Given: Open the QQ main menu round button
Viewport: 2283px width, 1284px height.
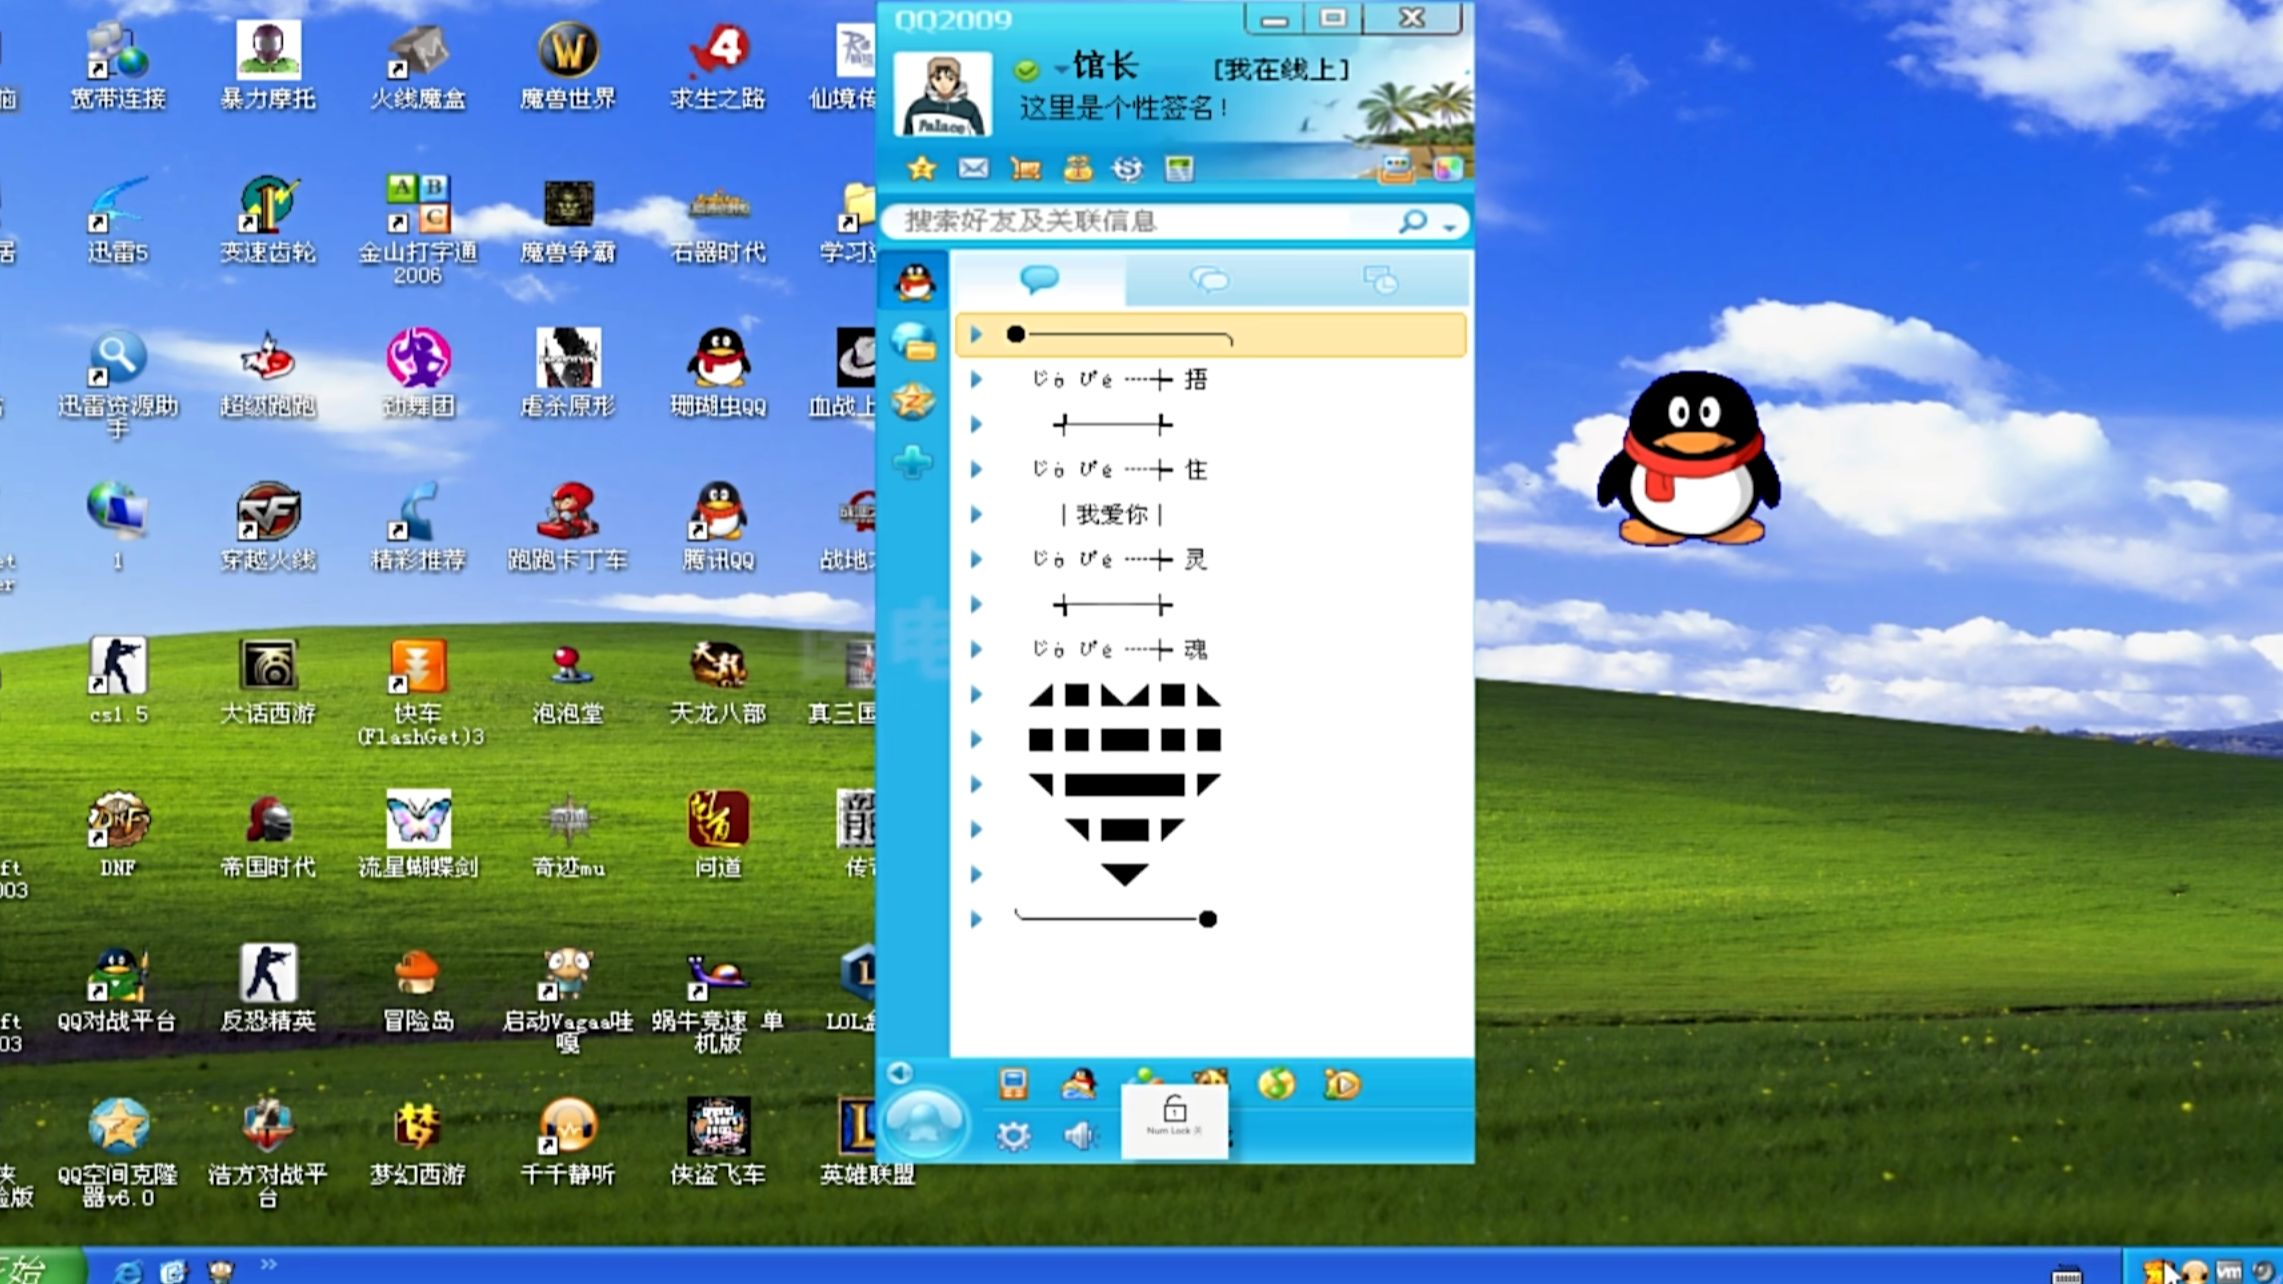Looking at the screenshot, I should coord(923,1122).
